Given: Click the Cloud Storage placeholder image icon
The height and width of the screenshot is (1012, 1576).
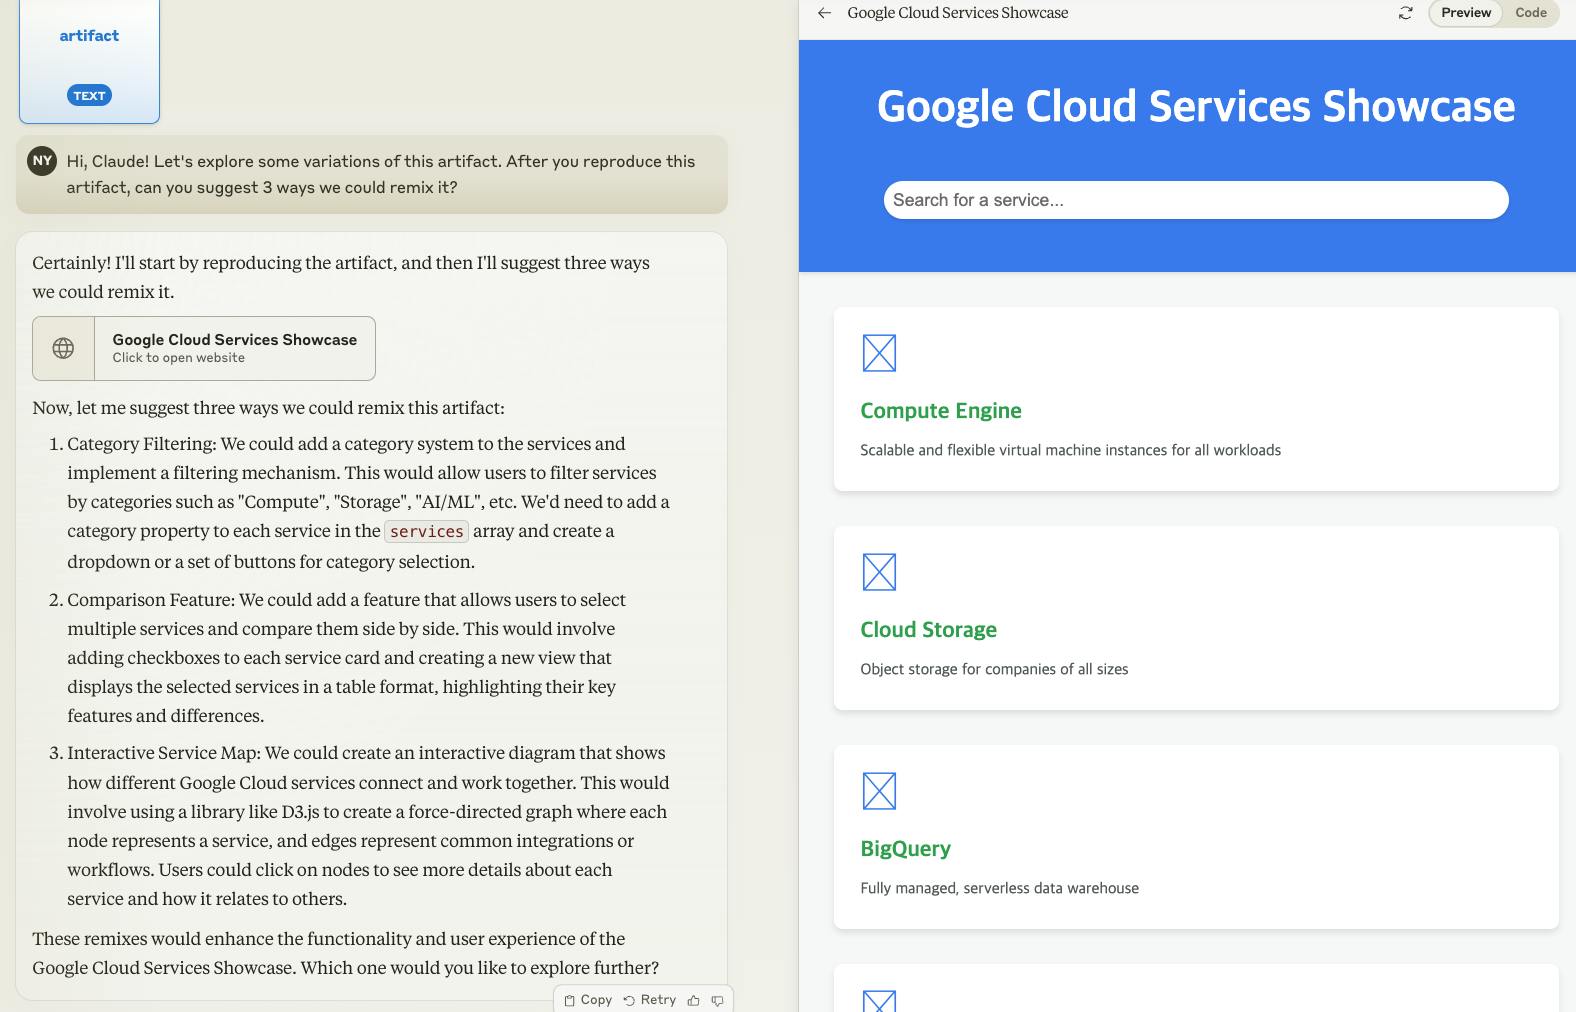Looking at the screenshot, I should [879, 572].
